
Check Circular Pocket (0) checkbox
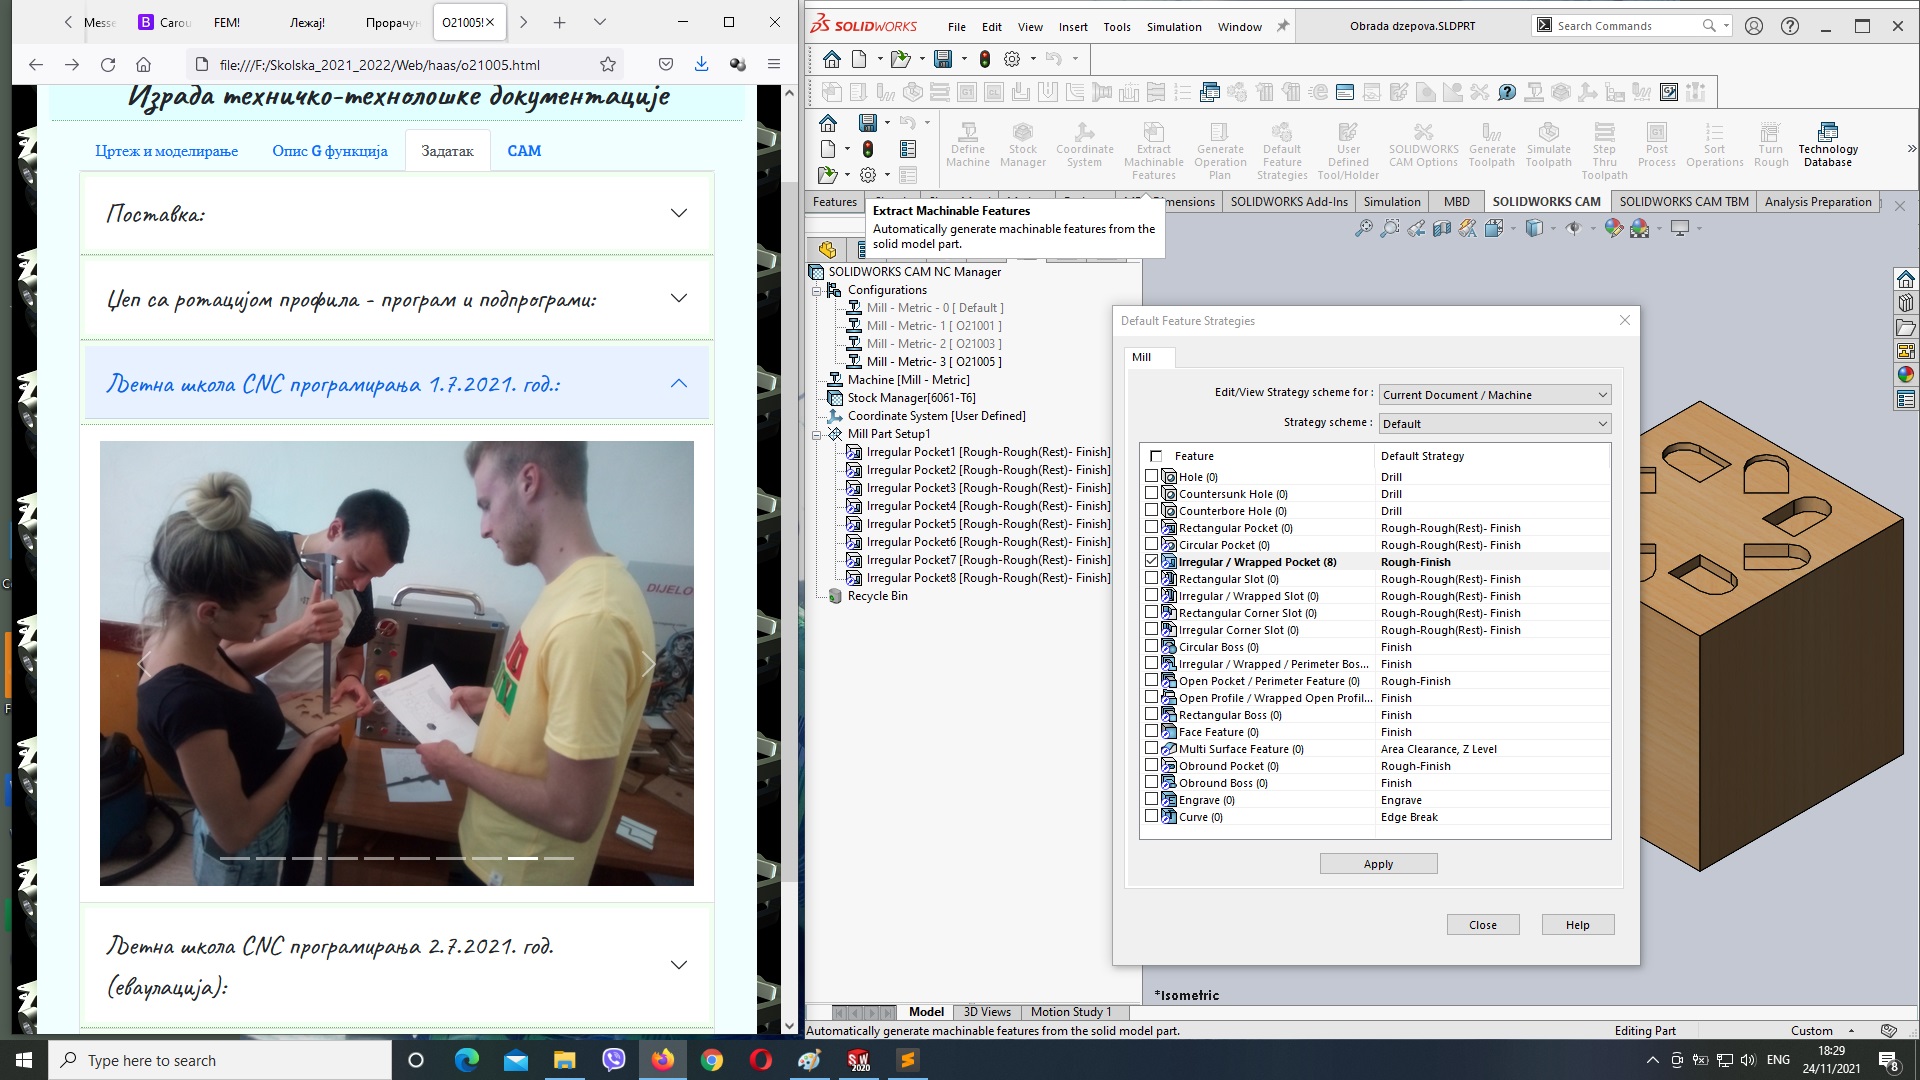1151,545
